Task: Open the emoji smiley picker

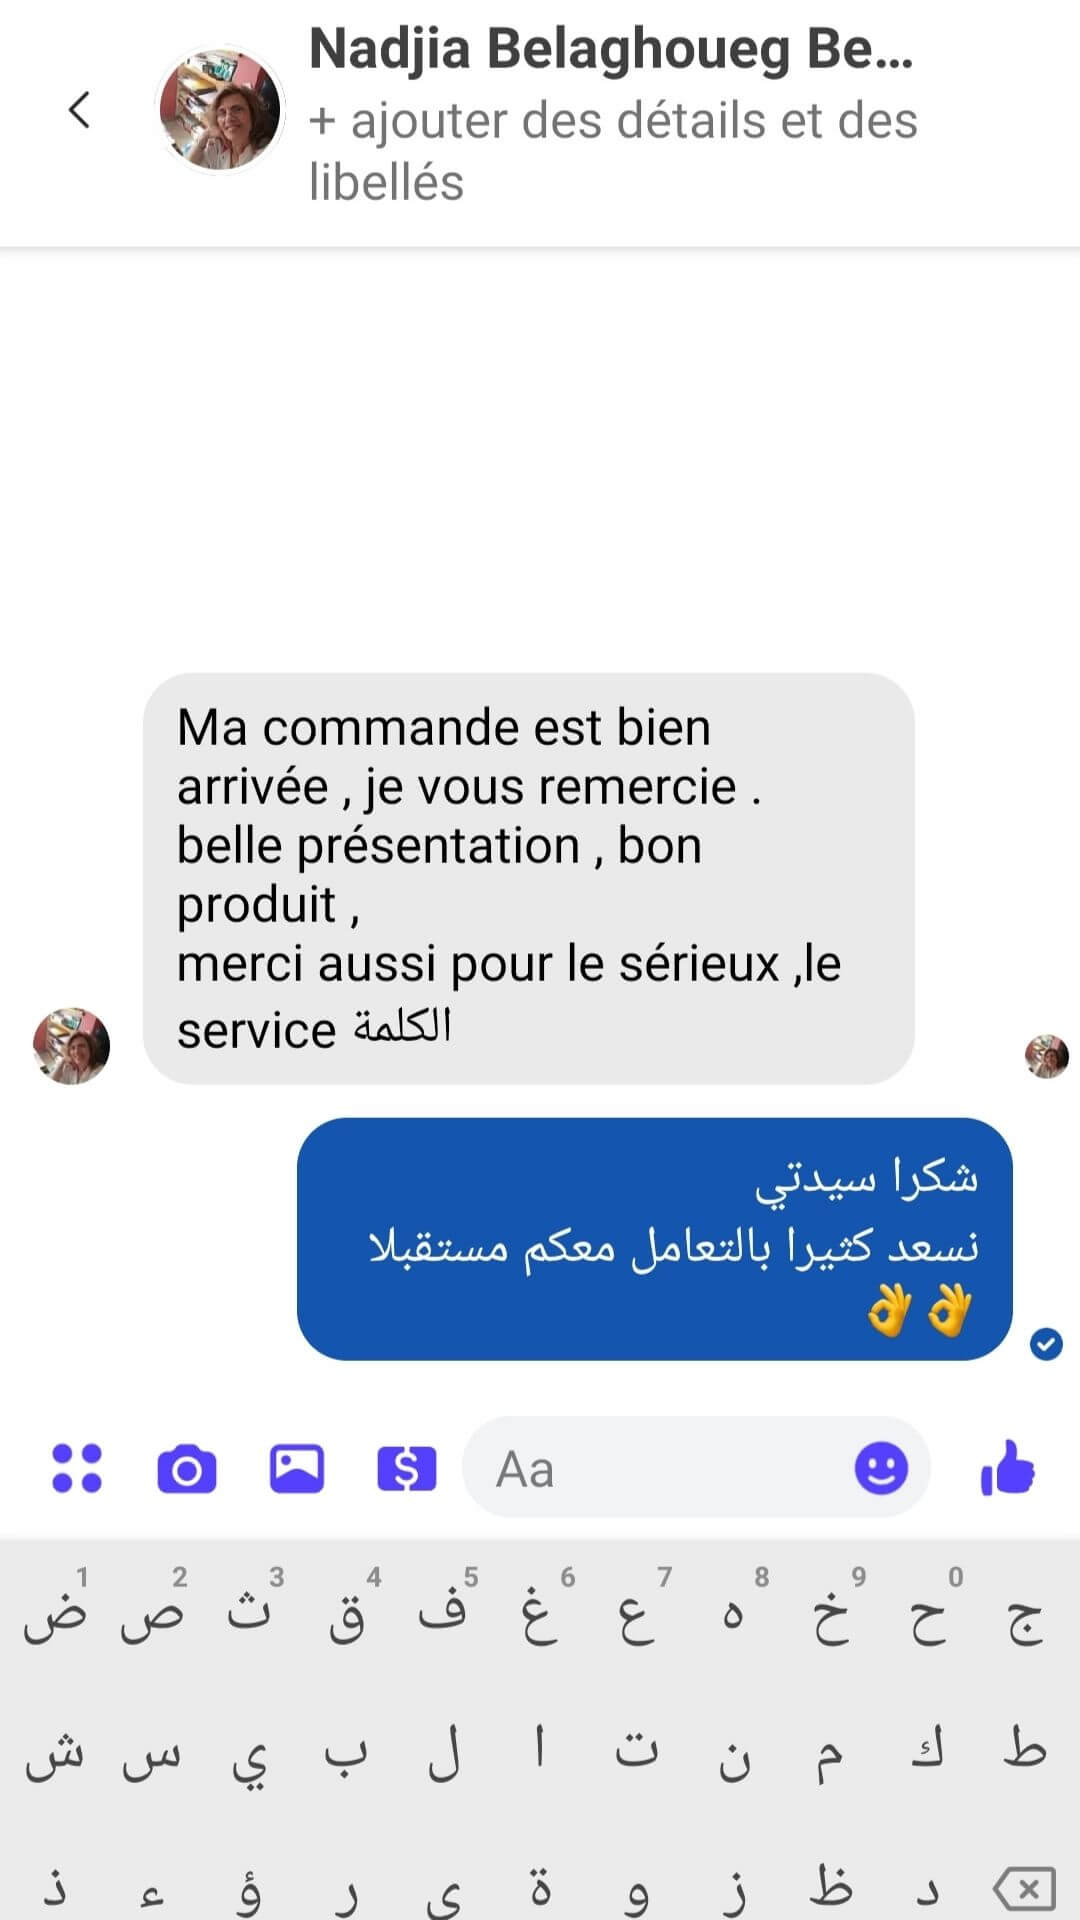Action: tap(881, 1468)
